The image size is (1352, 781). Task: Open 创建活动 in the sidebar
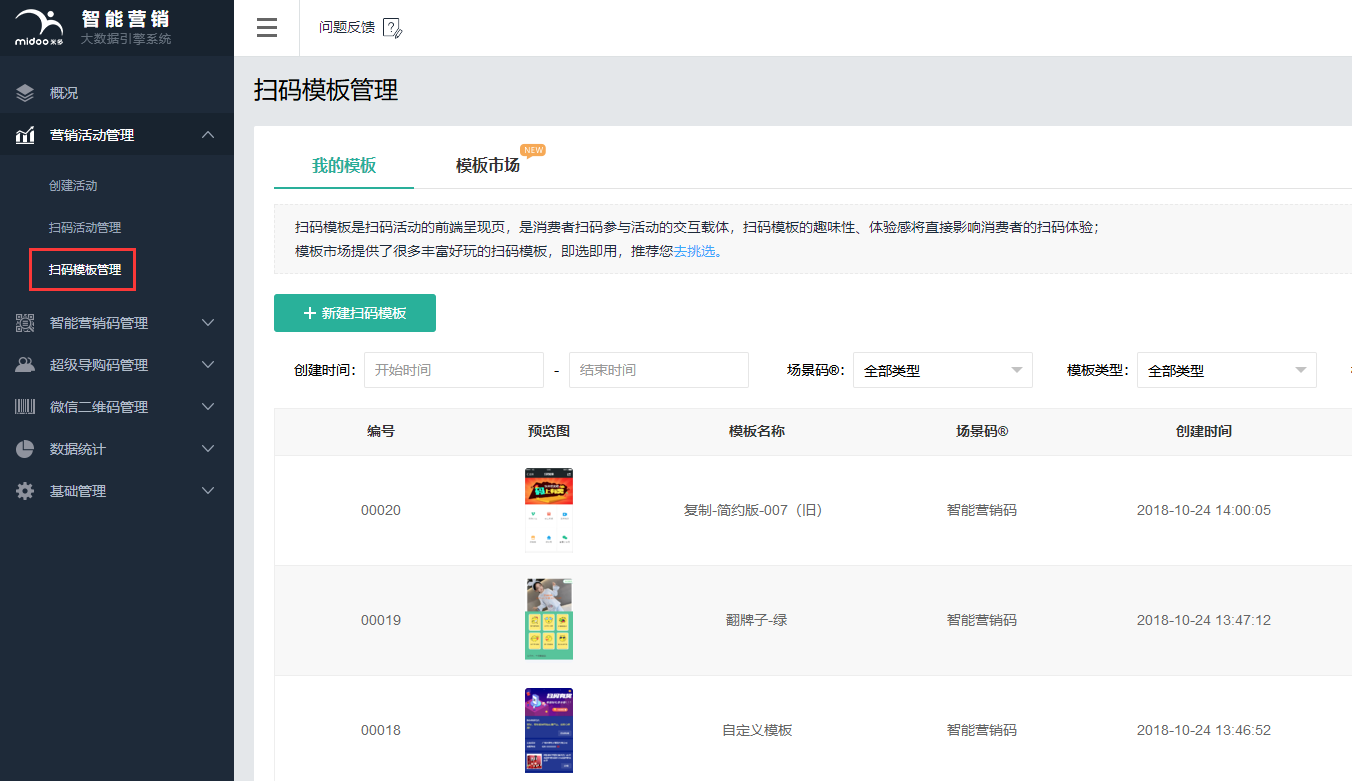tap(73, 186)
